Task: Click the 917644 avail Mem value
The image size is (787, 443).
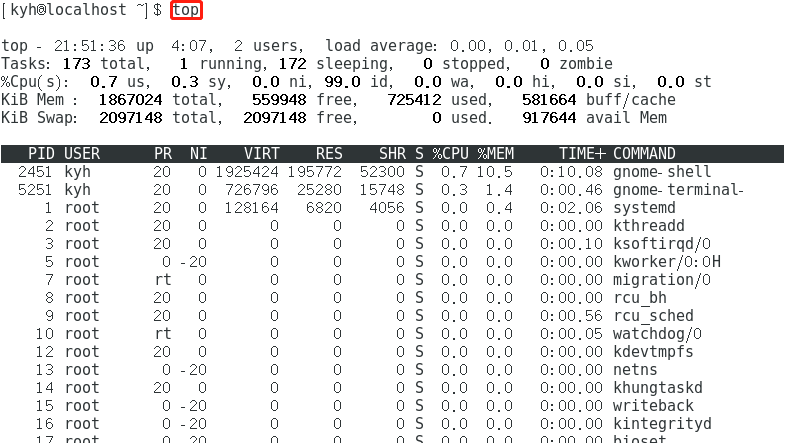Action: pyautogui.click(x=549, y=118)
